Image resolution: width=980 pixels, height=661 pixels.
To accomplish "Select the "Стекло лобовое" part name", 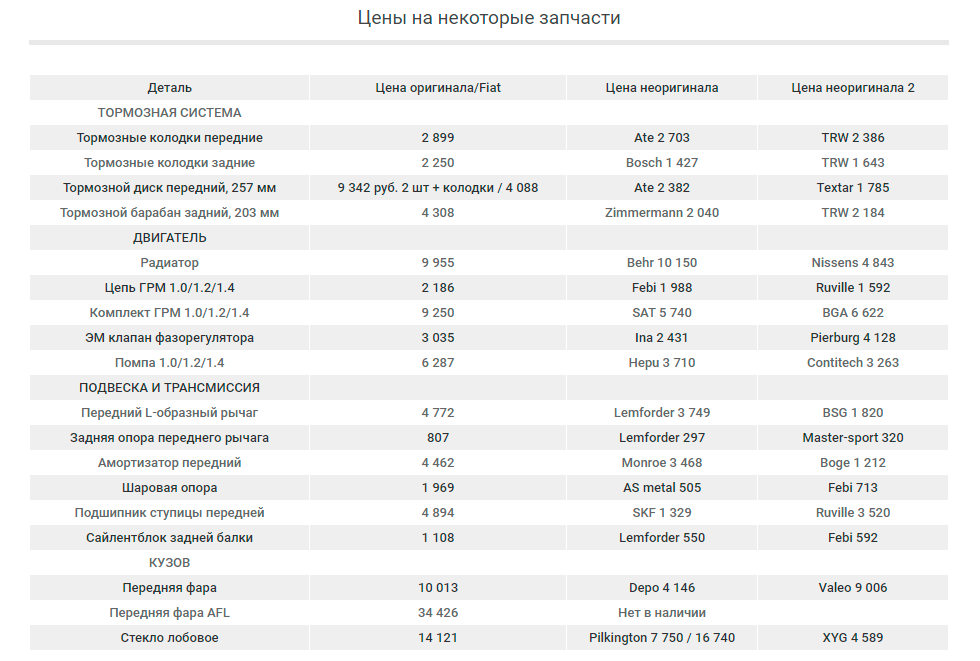I will 169,638.
